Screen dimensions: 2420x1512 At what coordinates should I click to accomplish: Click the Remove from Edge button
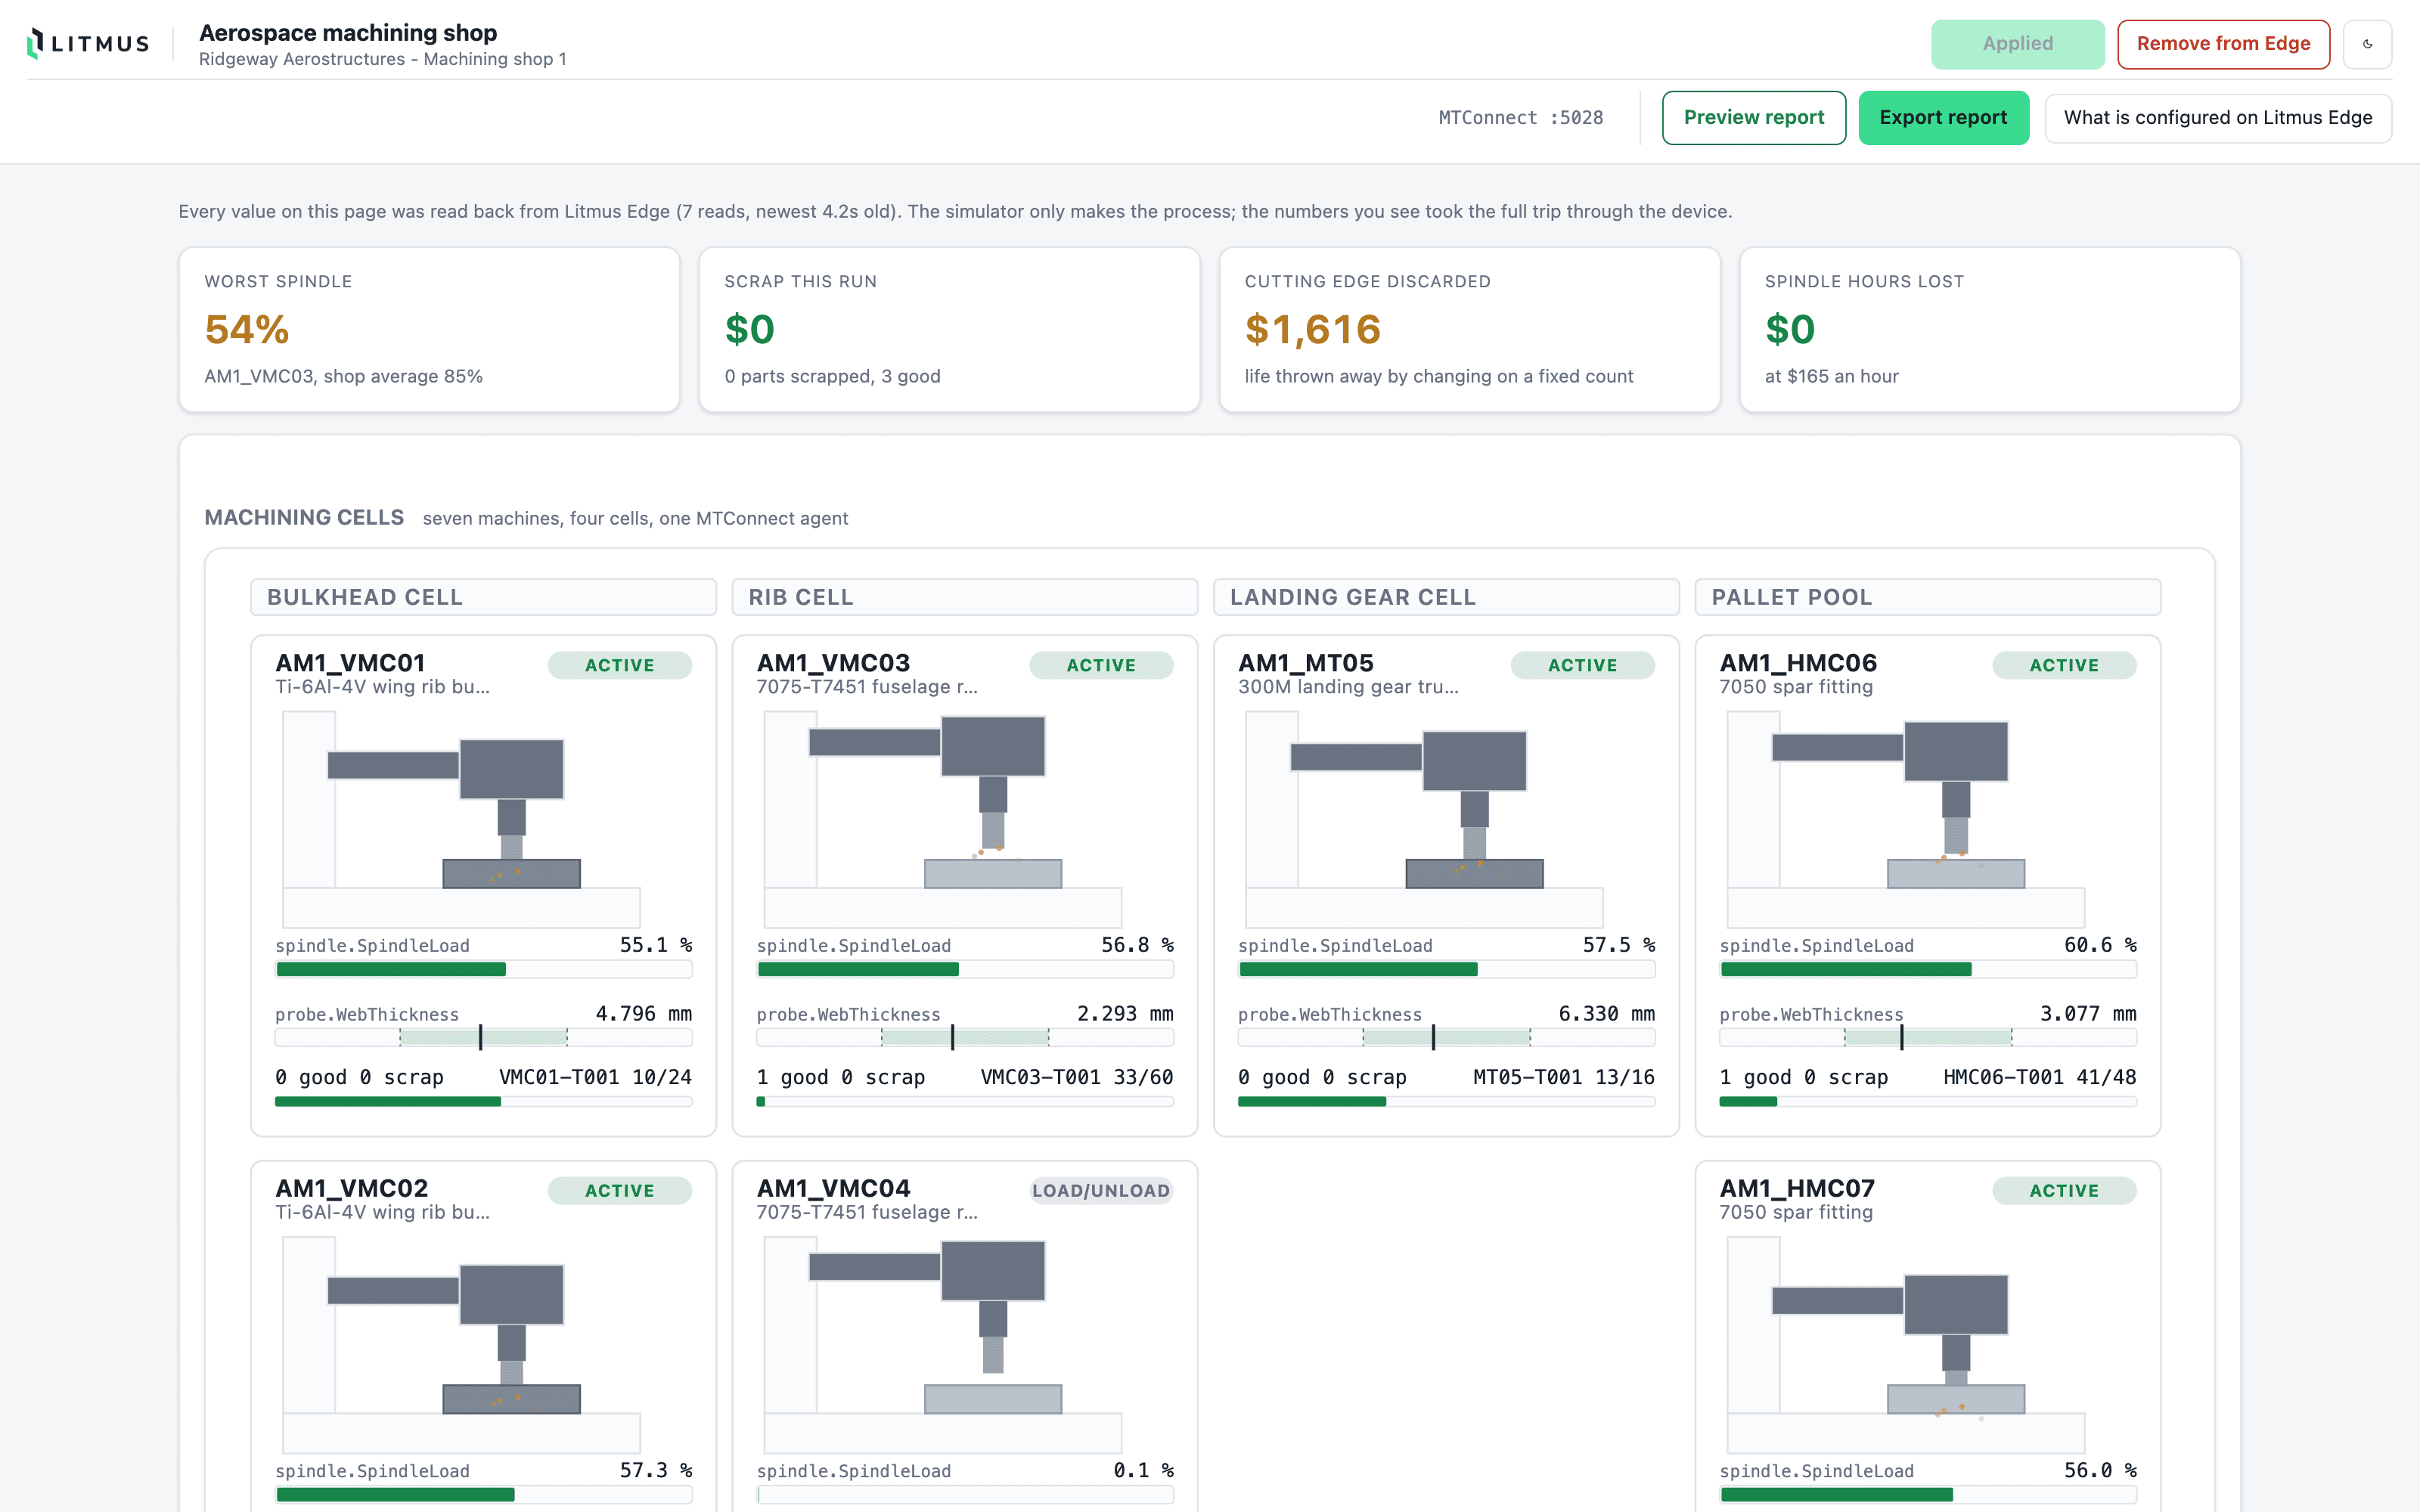coord(2223,44)
